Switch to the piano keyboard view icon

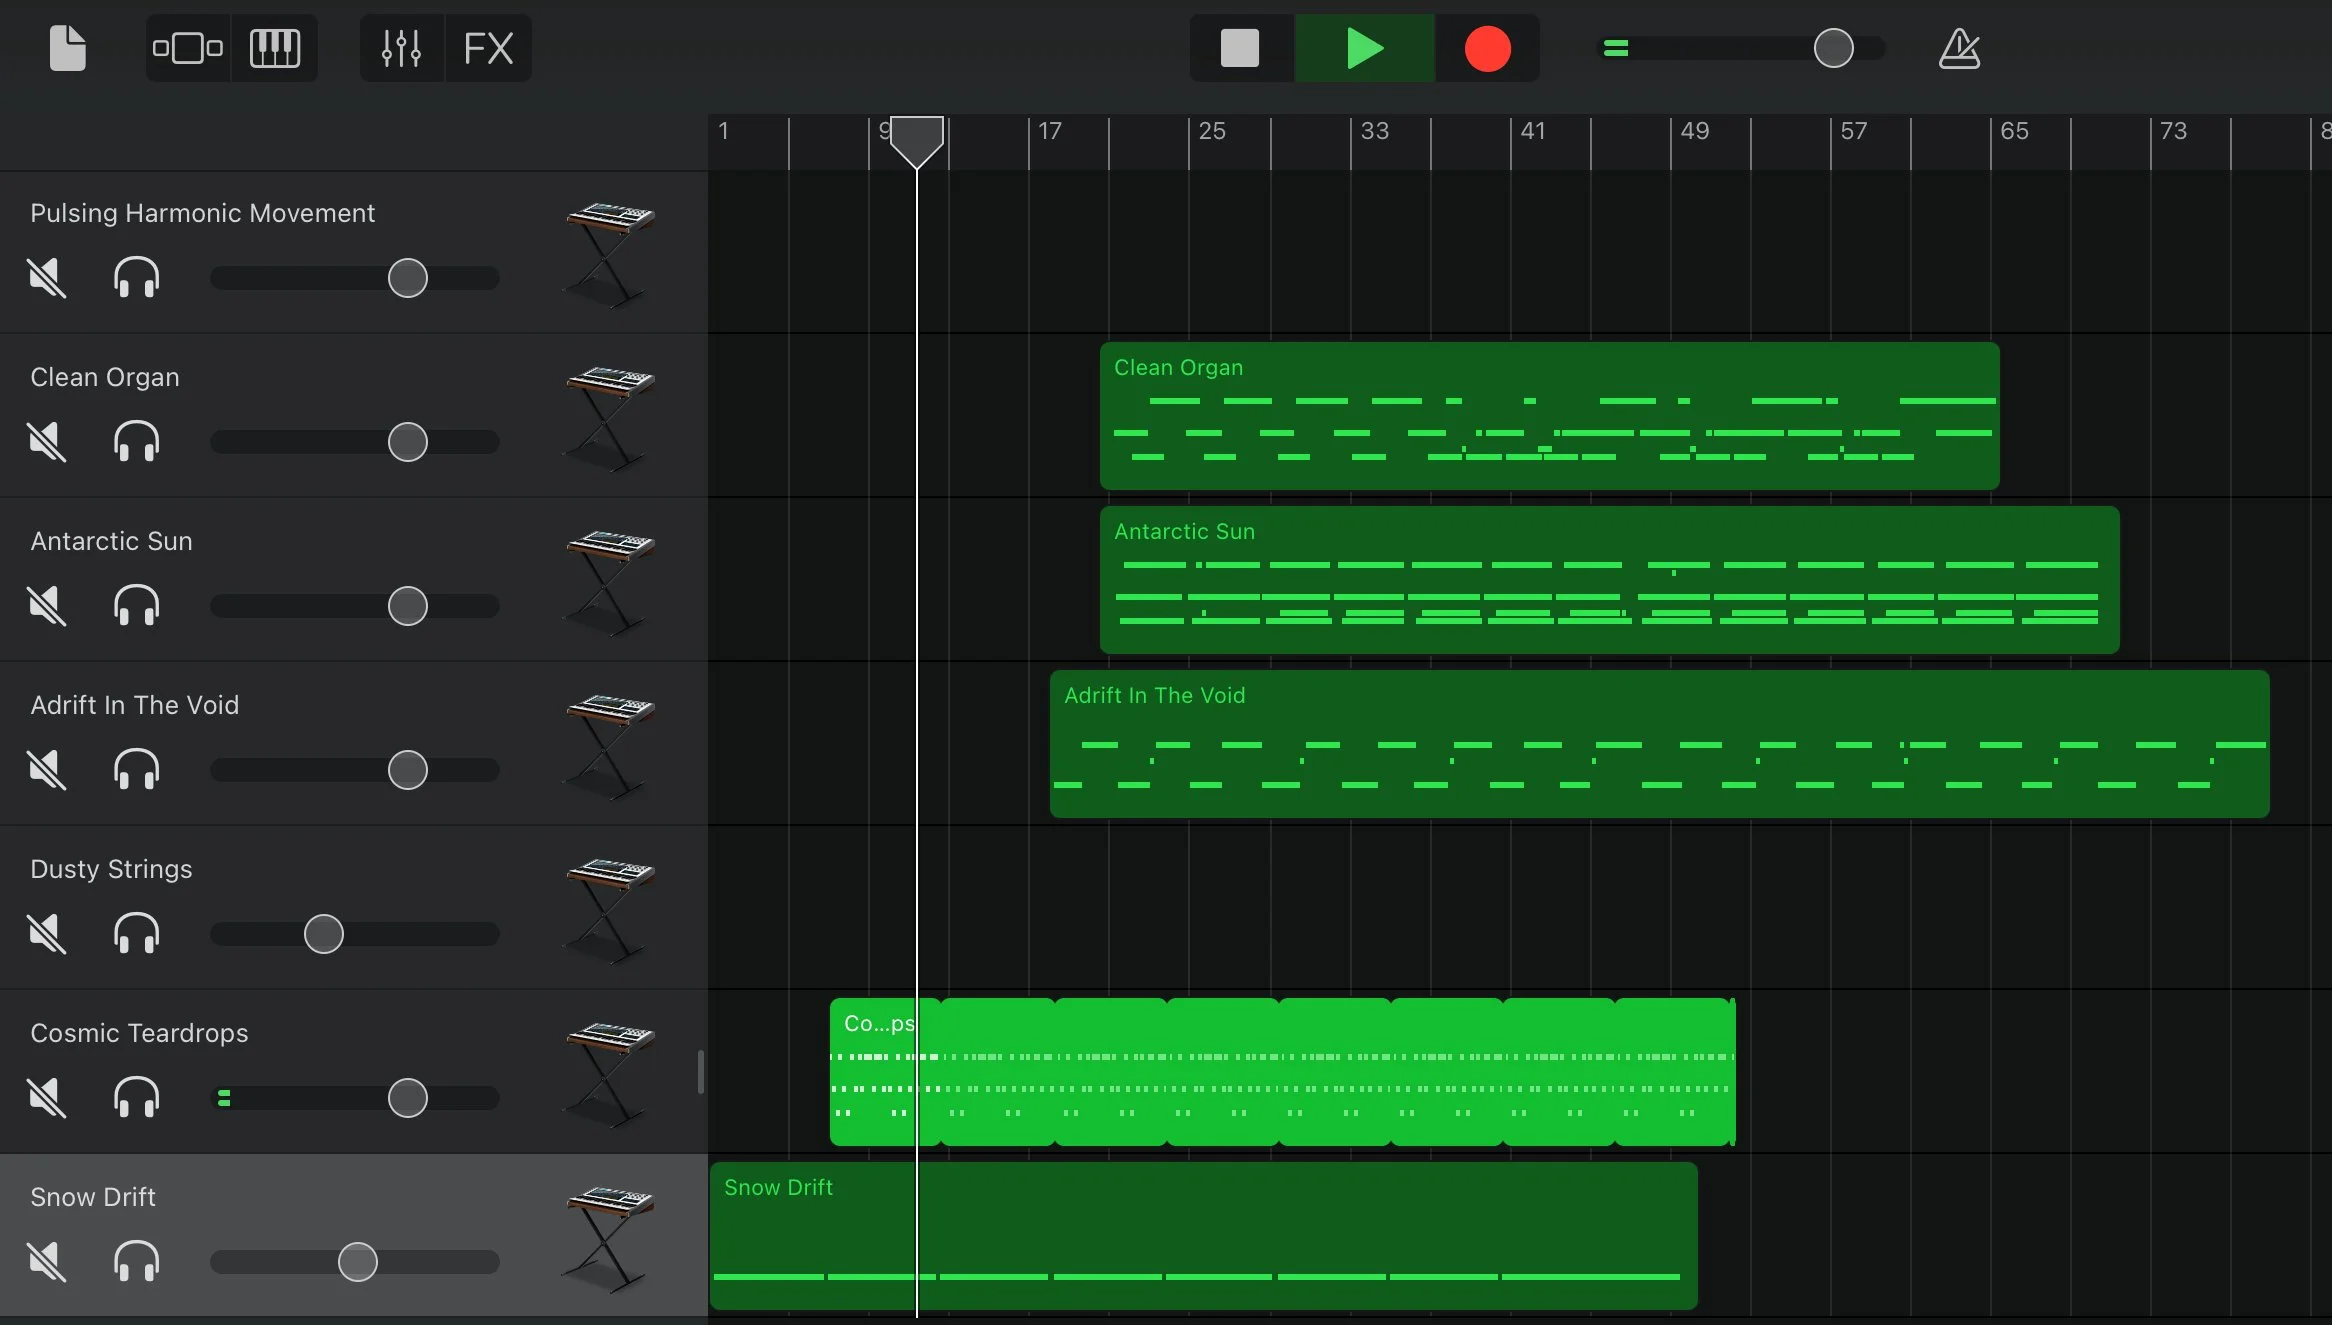coord(275,47)
